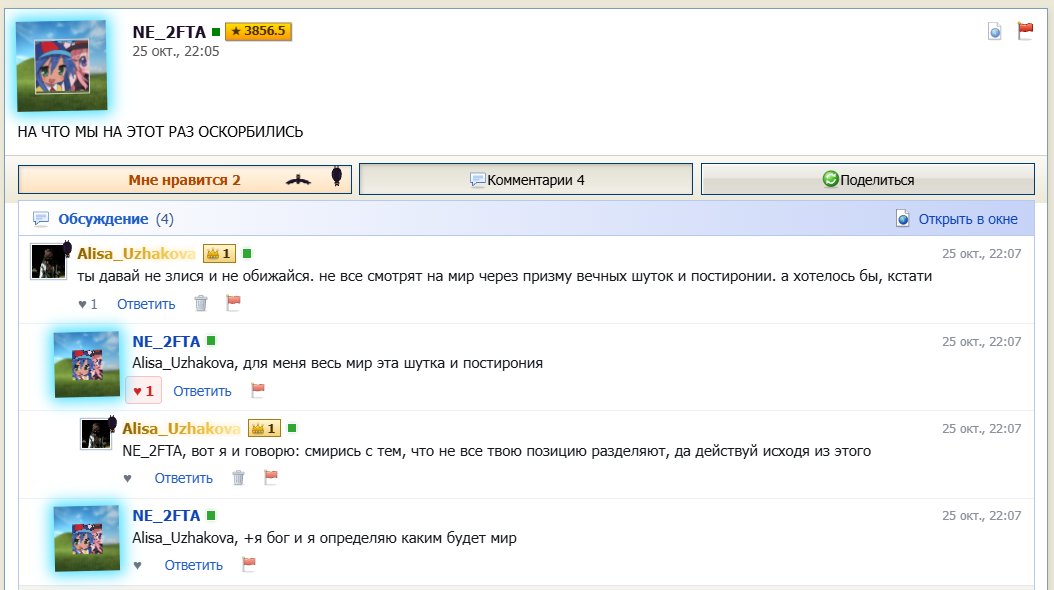Delete 'вот я и говорю' comment with trash icon
1054x590 pixels.
click(239, 478)
